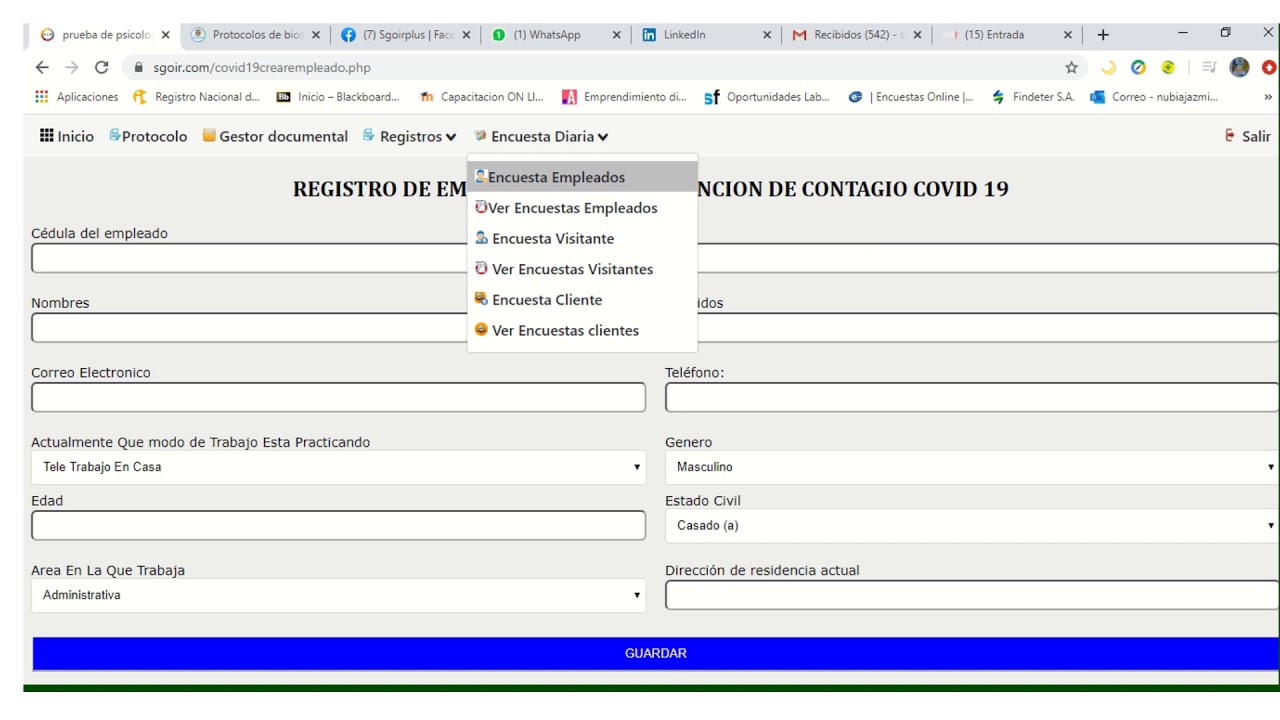Viewport: 1280px width, 720px height.
Task: Switch to the WhatsApp tab
Action: 554,34
